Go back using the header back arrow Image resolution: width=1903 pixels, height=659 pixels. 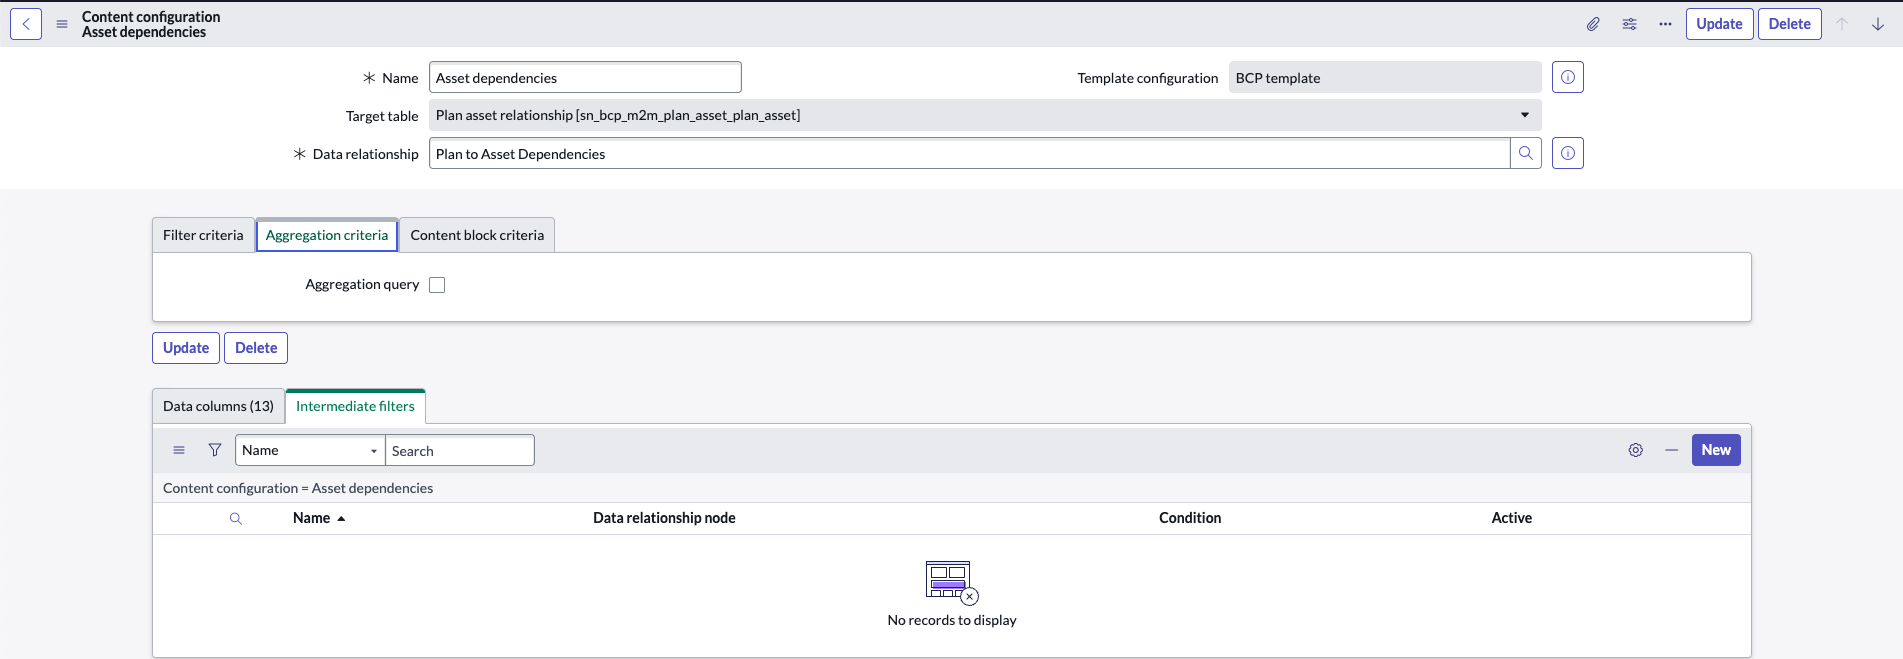coord(26,24)
